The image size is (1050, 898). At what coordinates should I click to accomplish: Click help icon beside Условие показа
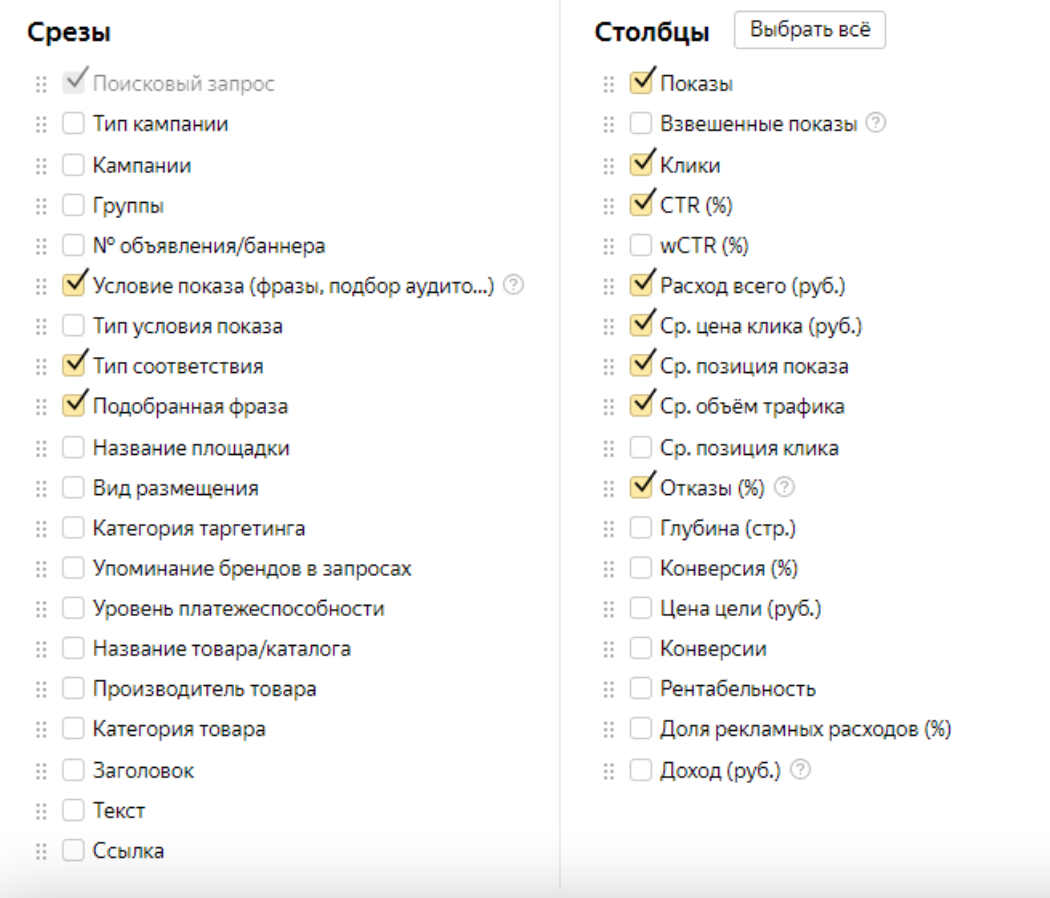coord(514,285)
